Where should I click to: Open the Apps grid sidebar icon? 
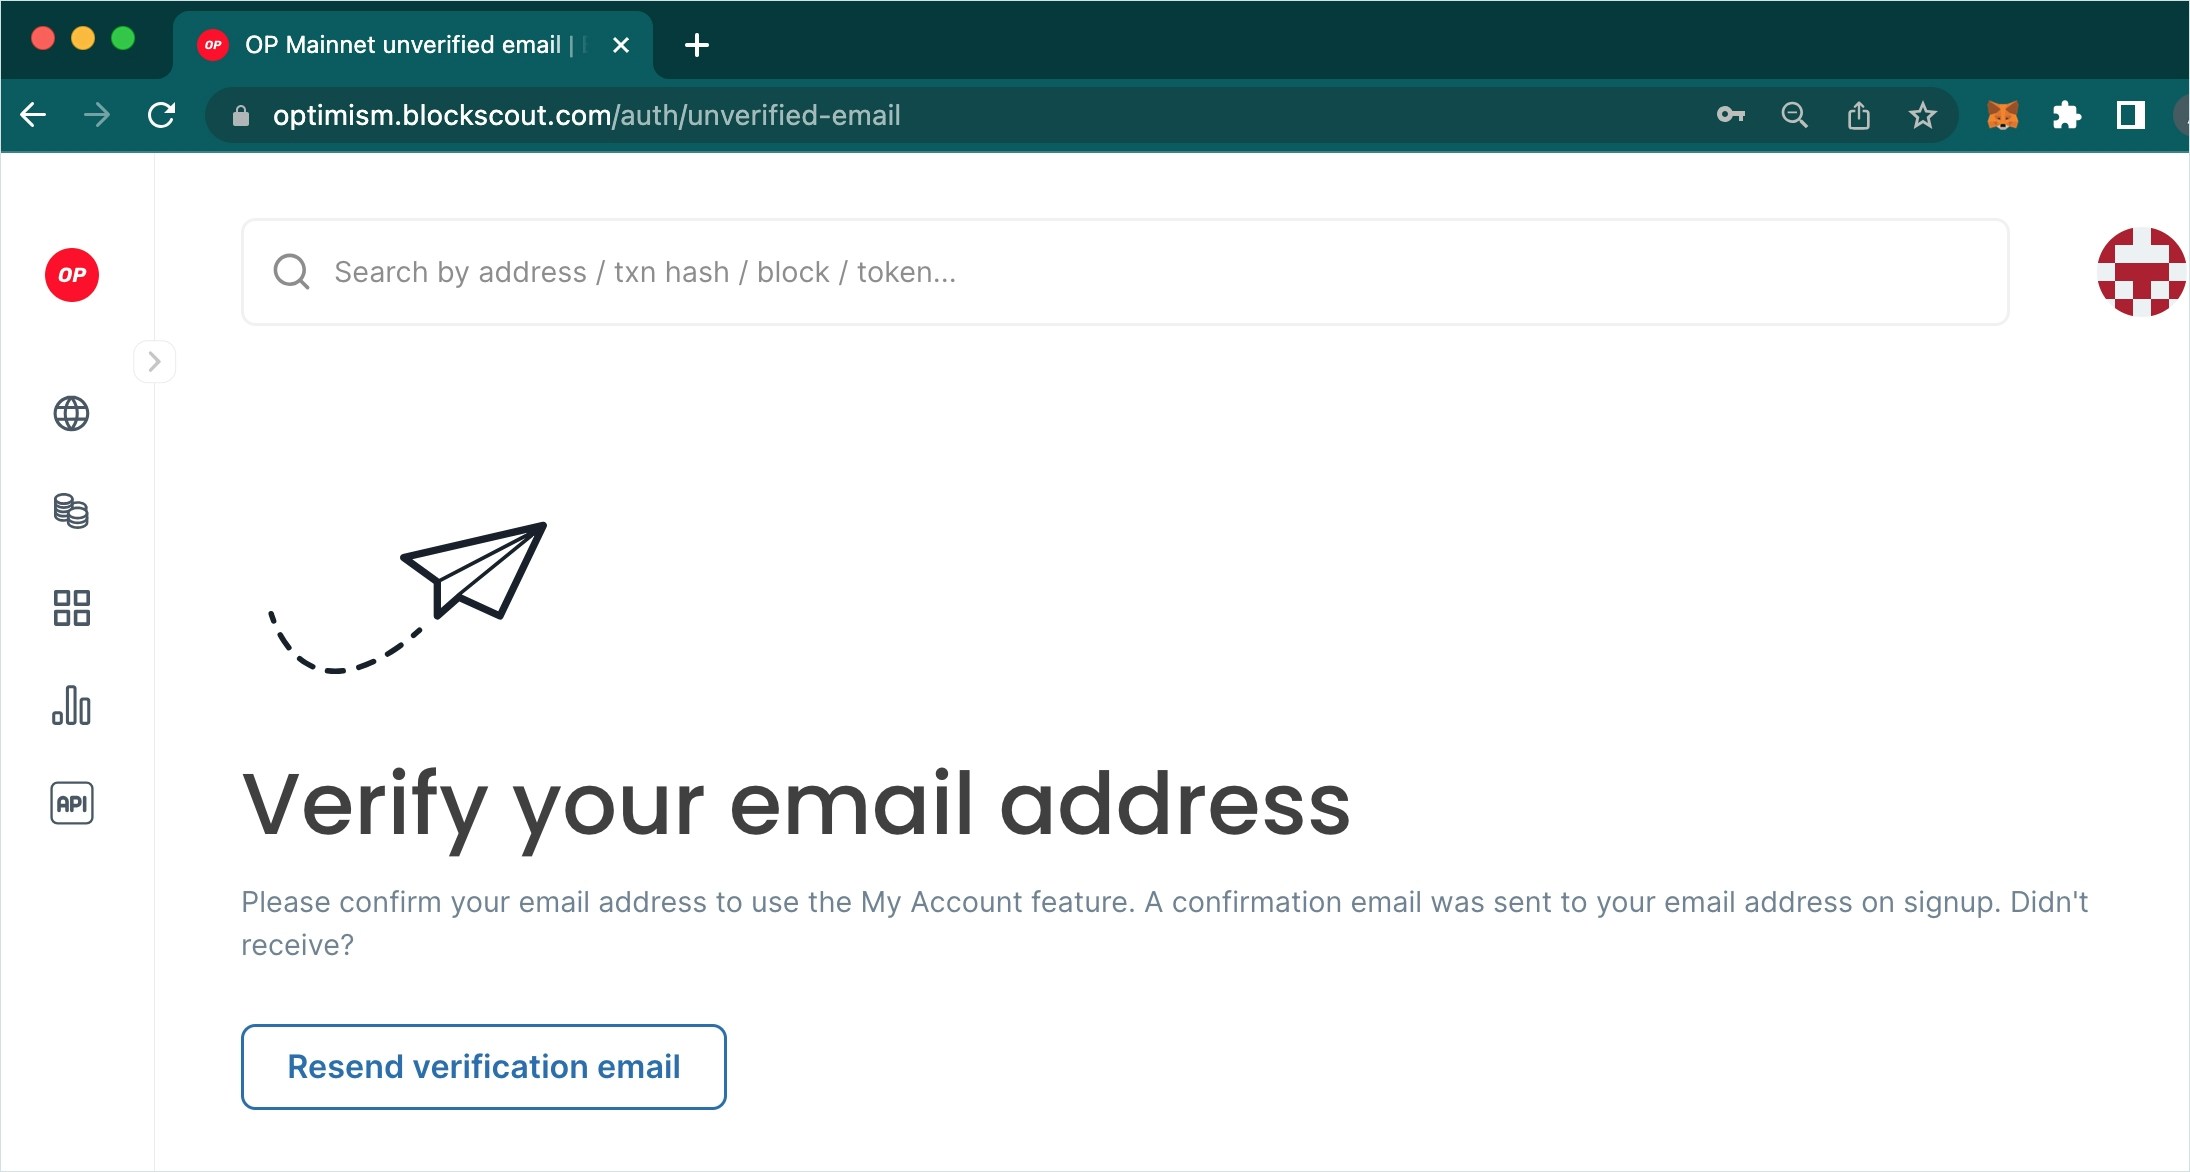[x=71, y=607]
